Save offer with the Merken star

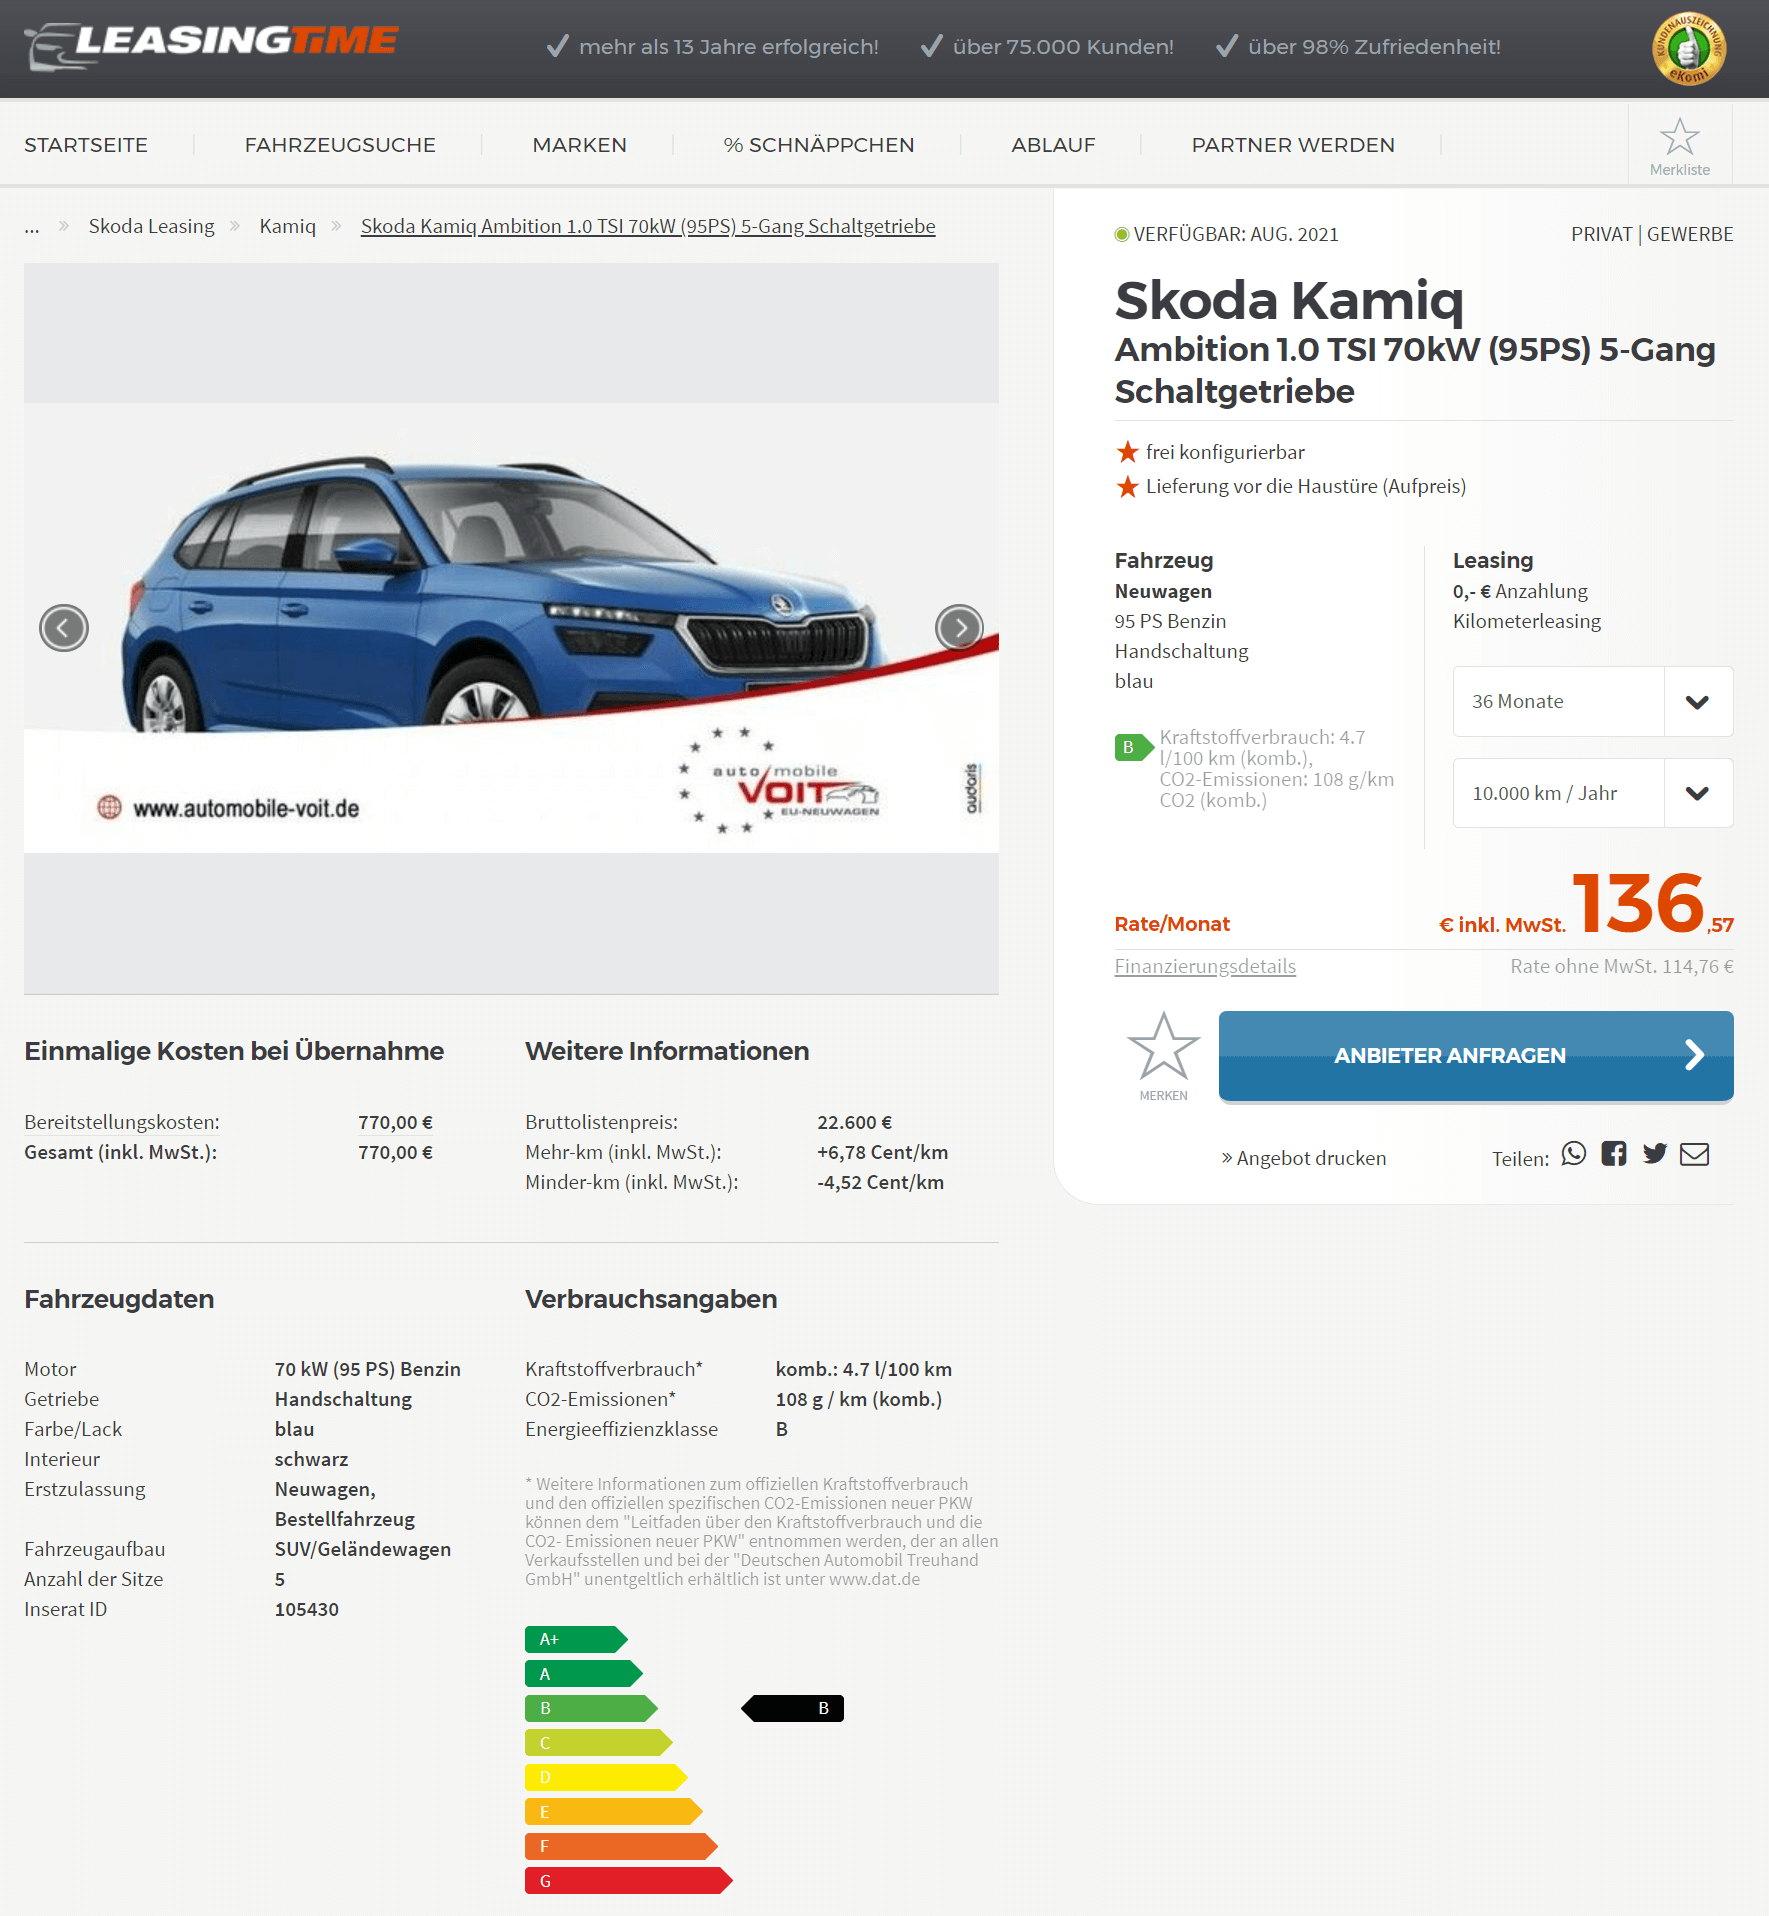[x=1163, y=1056]
